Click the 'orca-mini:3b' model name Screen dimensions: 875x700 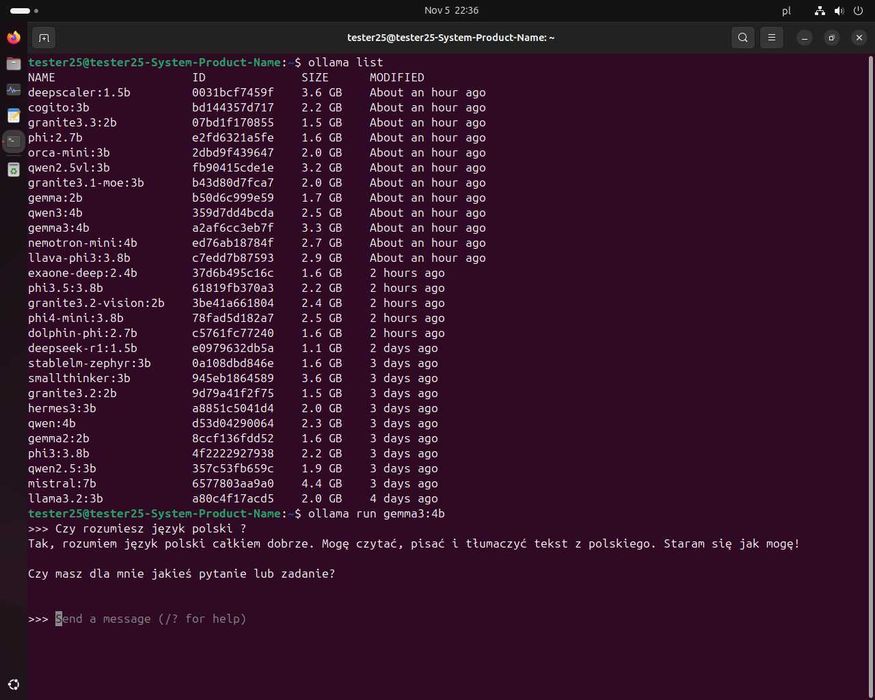click(69, 153)
